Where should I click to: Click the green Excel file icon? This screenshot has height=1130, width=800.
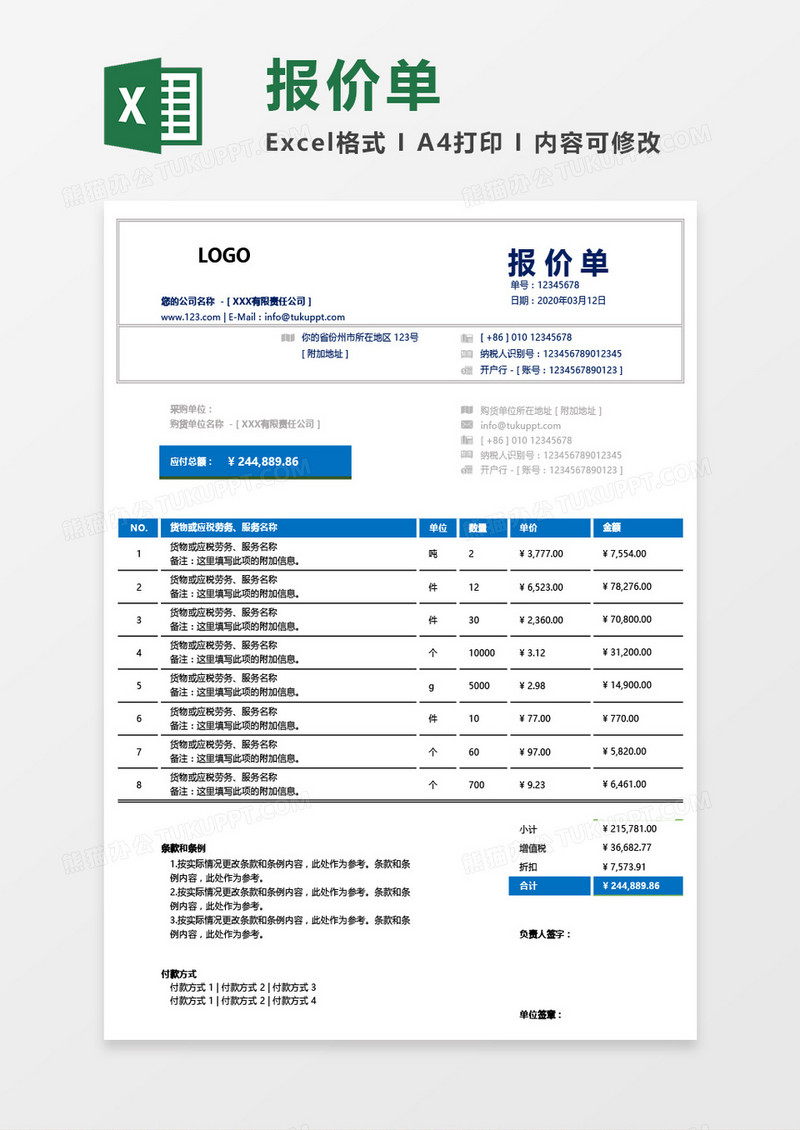(153, 105)
